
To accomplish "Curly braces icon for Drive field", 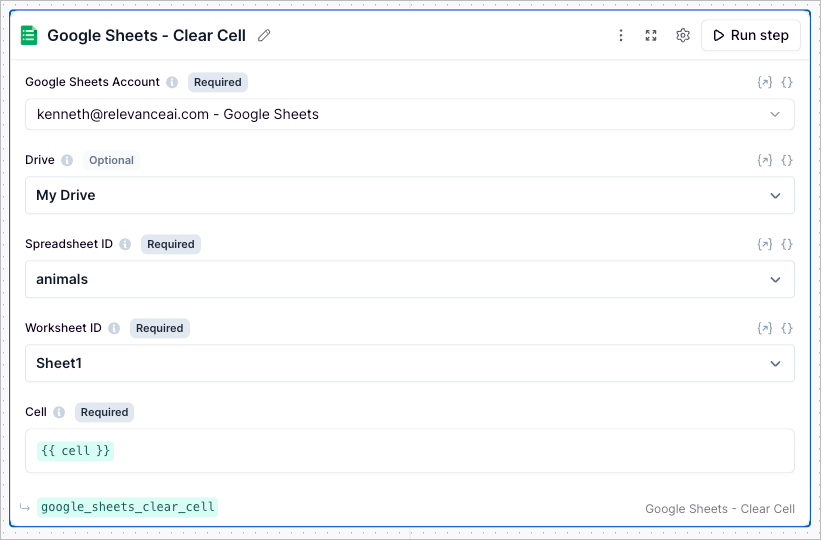I will (786, 160).
